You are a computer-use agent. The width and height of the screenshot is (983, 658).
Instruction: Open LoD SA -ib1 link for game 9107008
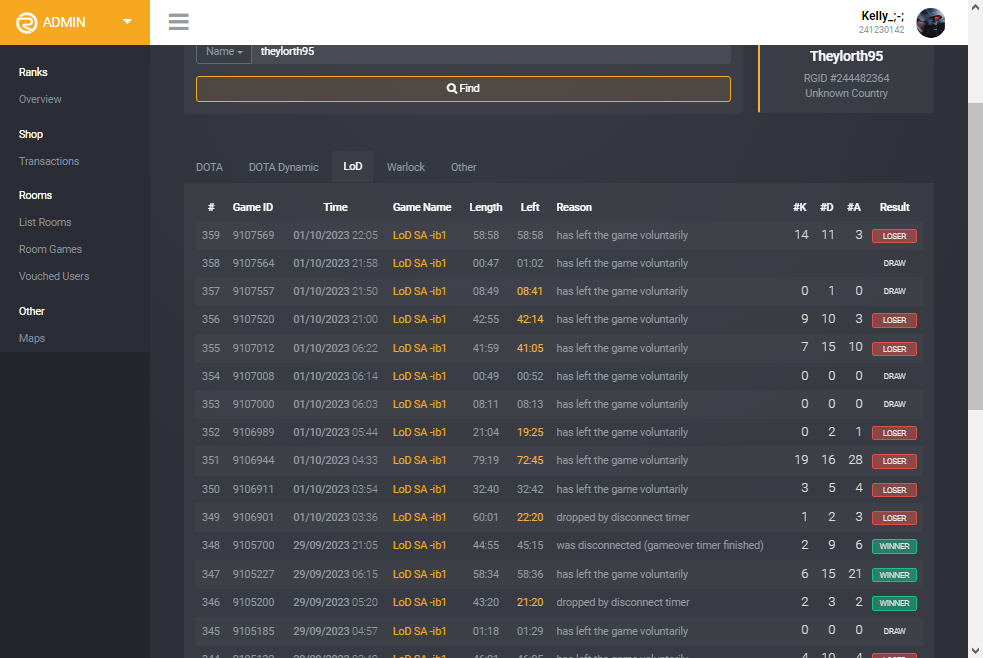coord(419,377)
